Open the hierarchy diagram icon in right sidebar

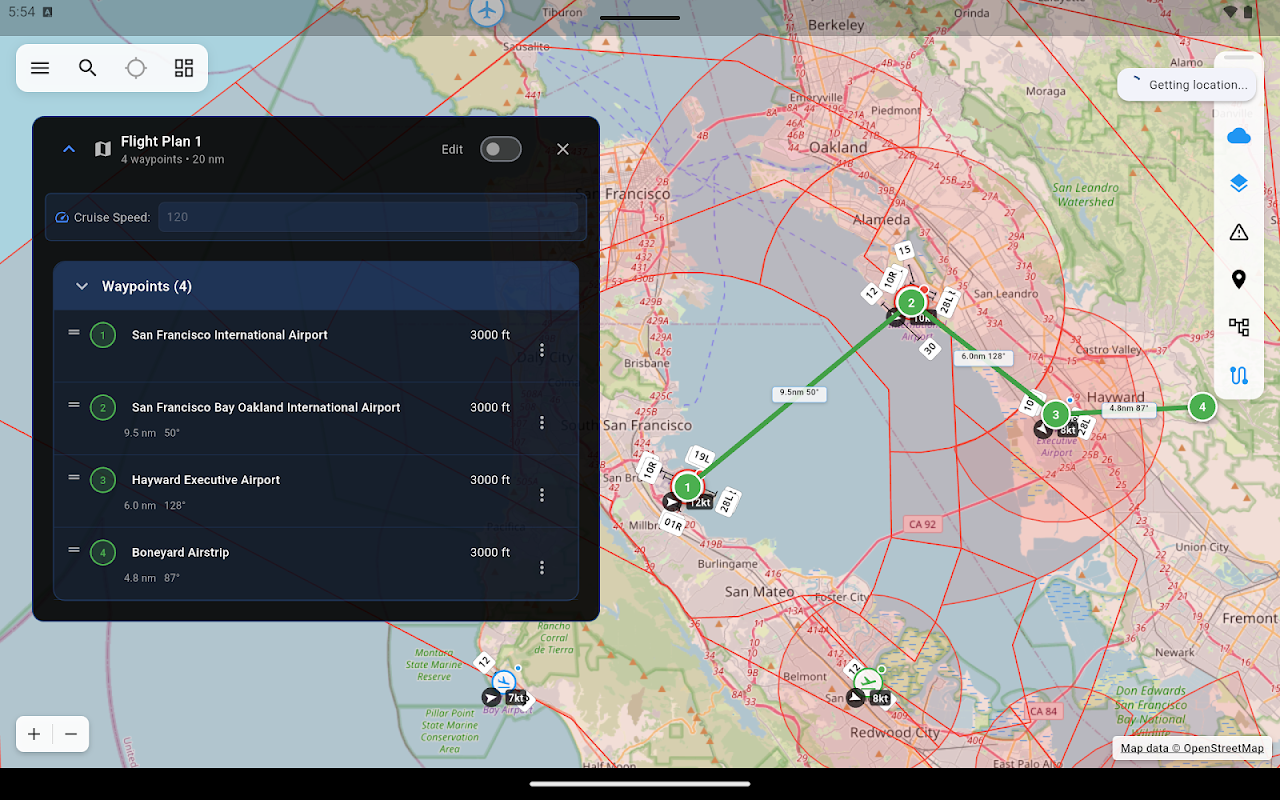[1239, 327]
